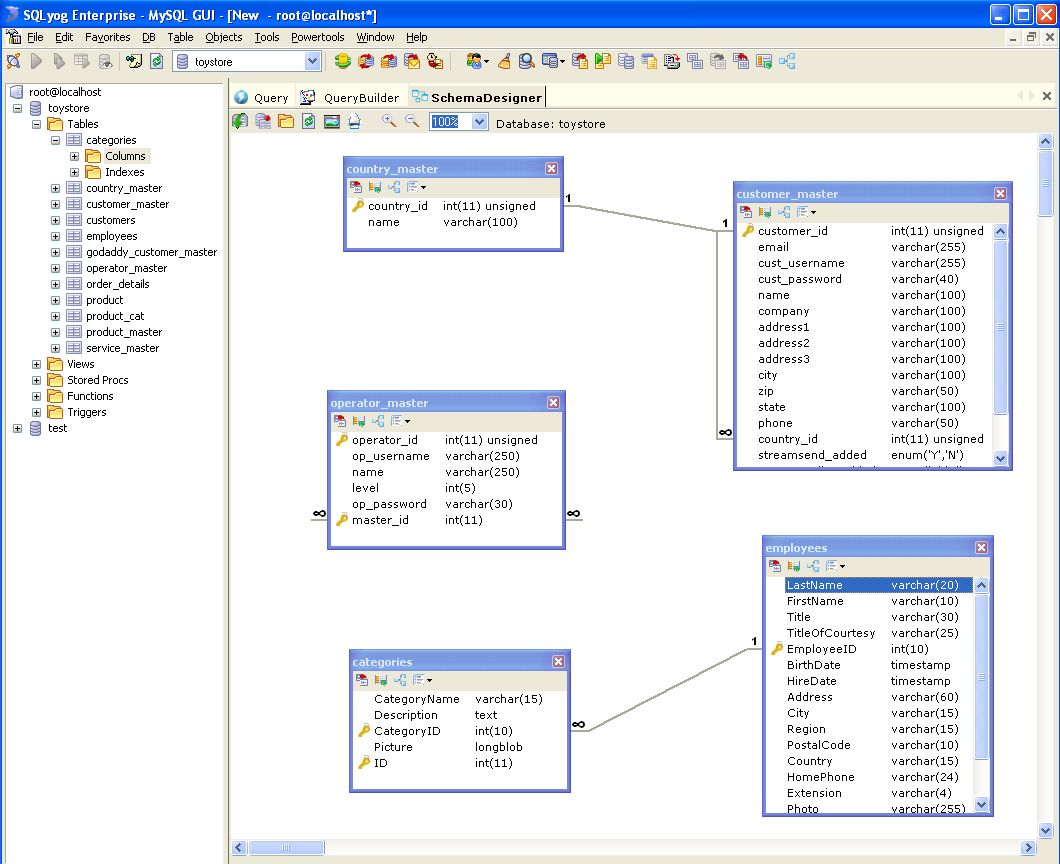The image size is (1060, 864).
Task: Click the user manager icon in main toolbar
Action: pyautogui.click(x=476, y=62)
